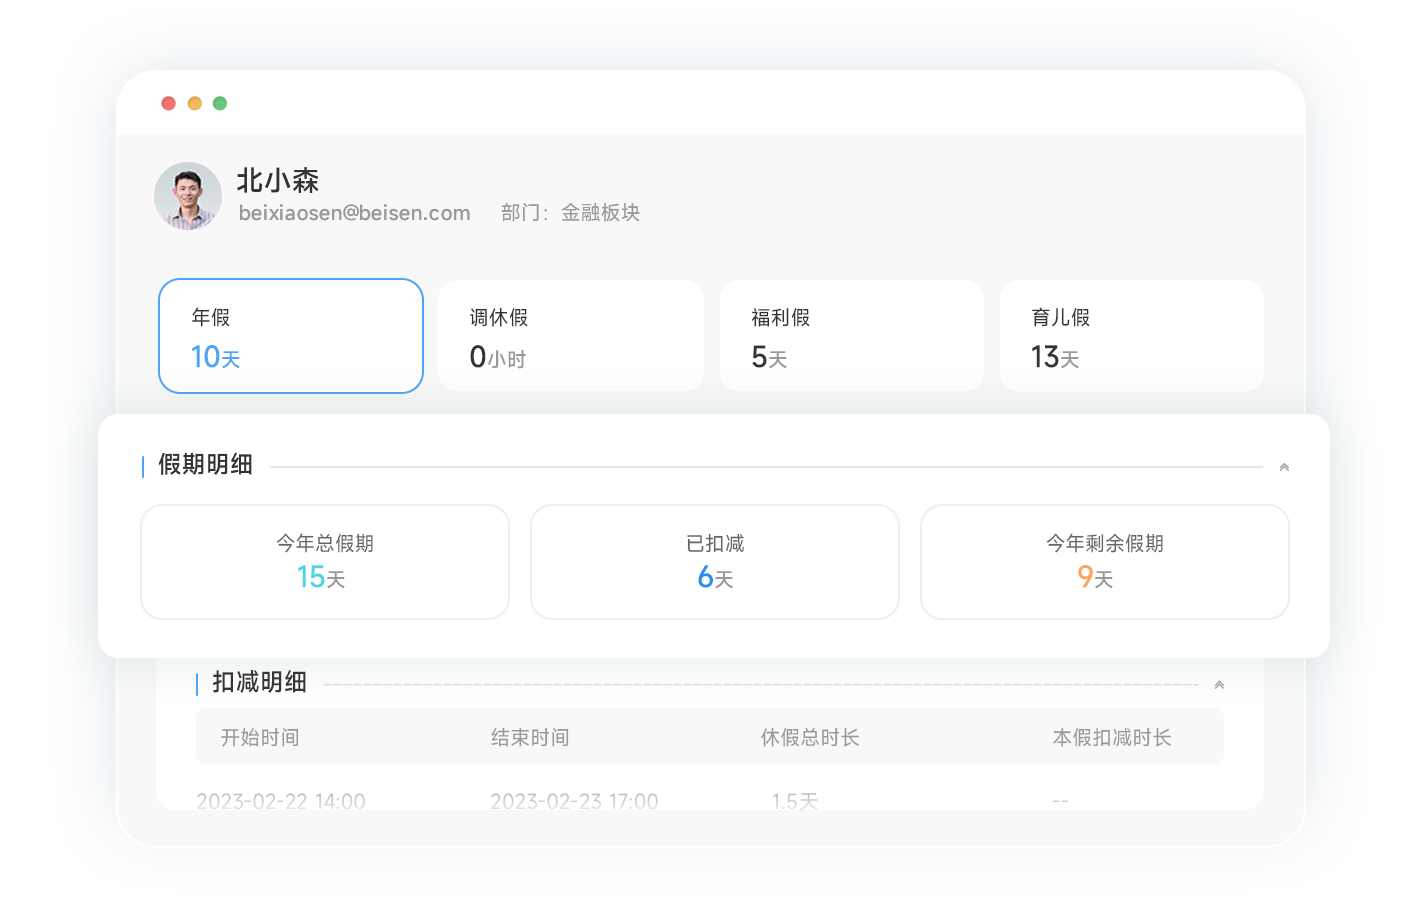Click the yellow minimize window dot
1420x900 pixels.
click(195, 103)
